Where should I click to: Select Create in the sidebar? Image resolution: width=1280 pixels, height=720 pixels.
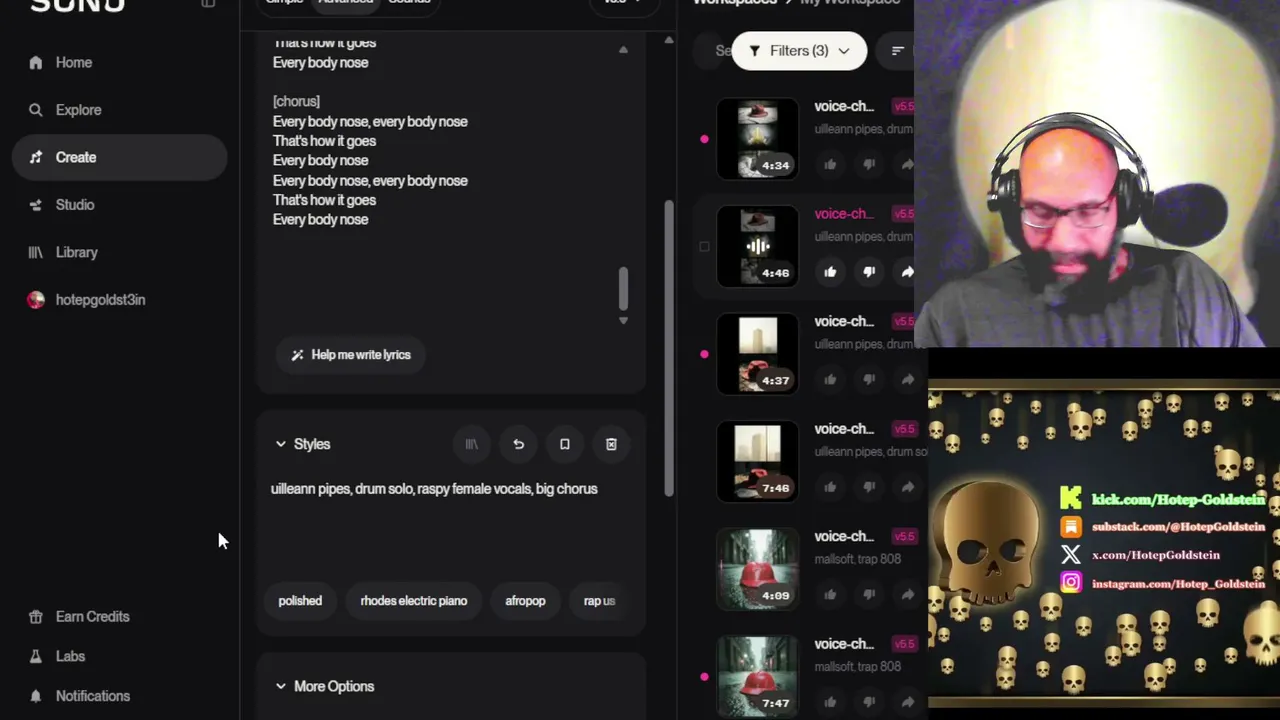pos(119,157)
